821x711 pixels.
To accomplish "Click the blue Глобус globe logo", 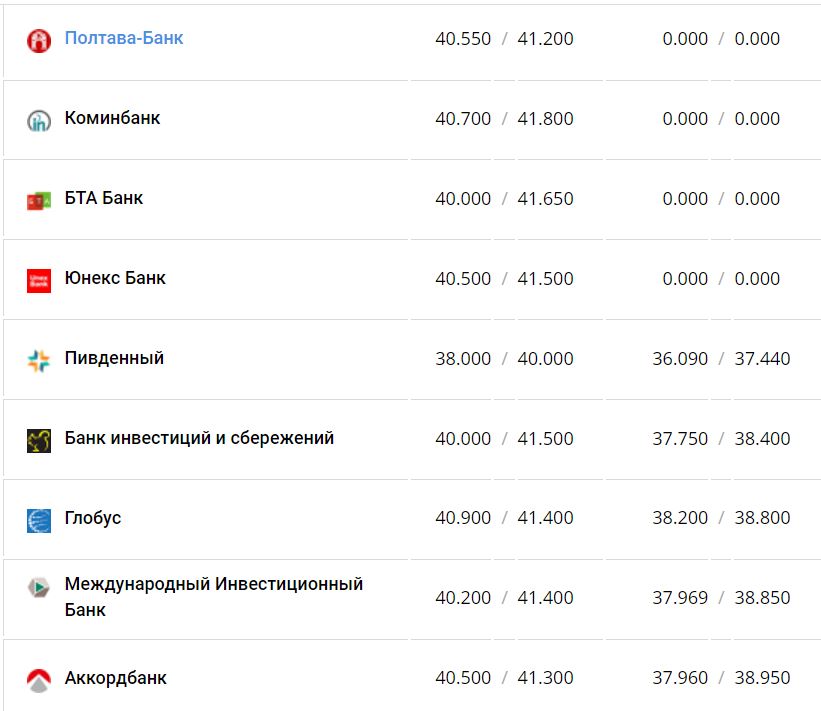I will click(39, 517).
